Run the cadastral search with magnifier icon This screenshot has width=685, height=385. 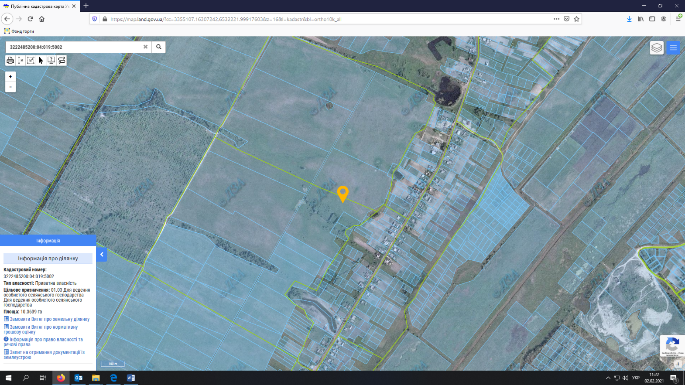159,47
